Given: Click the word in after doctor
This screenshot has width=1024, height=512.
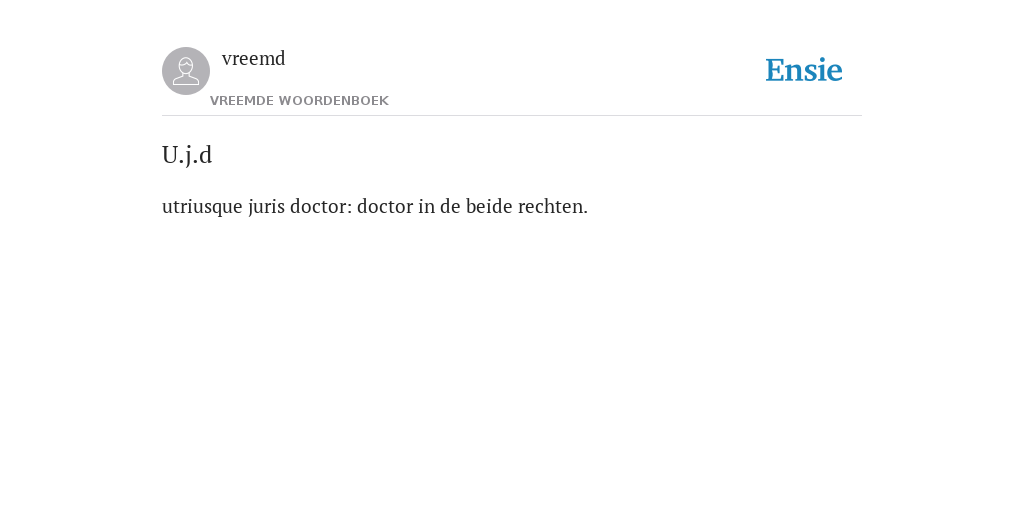Looking at the screenshot, I should pyautogui.click(x=426, y=206).
